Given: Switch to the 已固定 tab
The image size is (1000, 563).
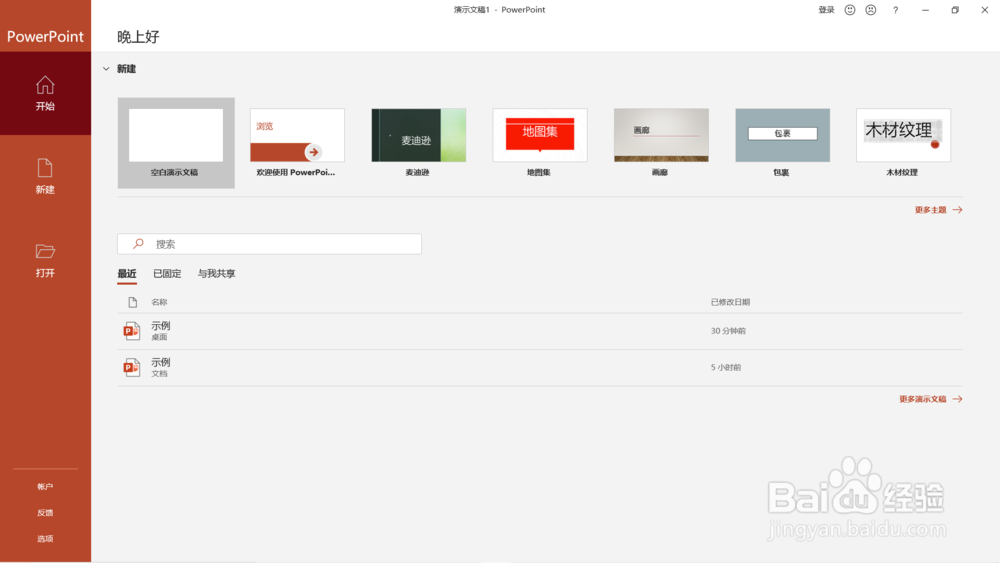Looking at the screenshot, I should (167, 274).
